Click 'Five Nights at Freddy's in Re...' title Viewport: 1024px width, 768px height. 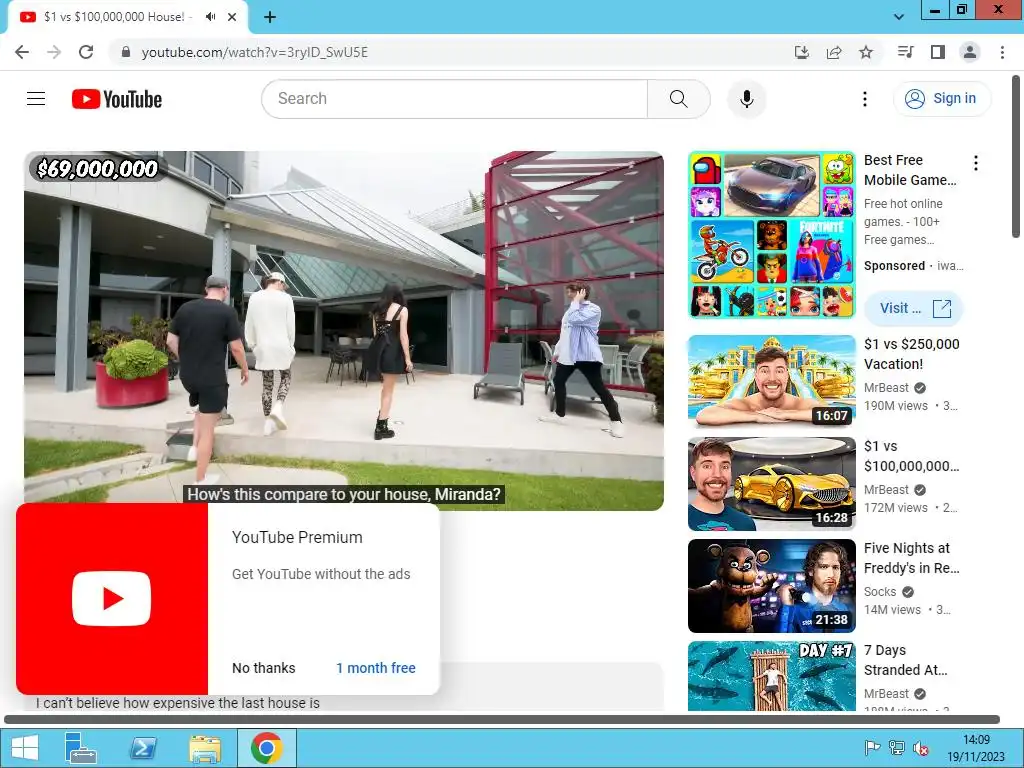point(912,558)
